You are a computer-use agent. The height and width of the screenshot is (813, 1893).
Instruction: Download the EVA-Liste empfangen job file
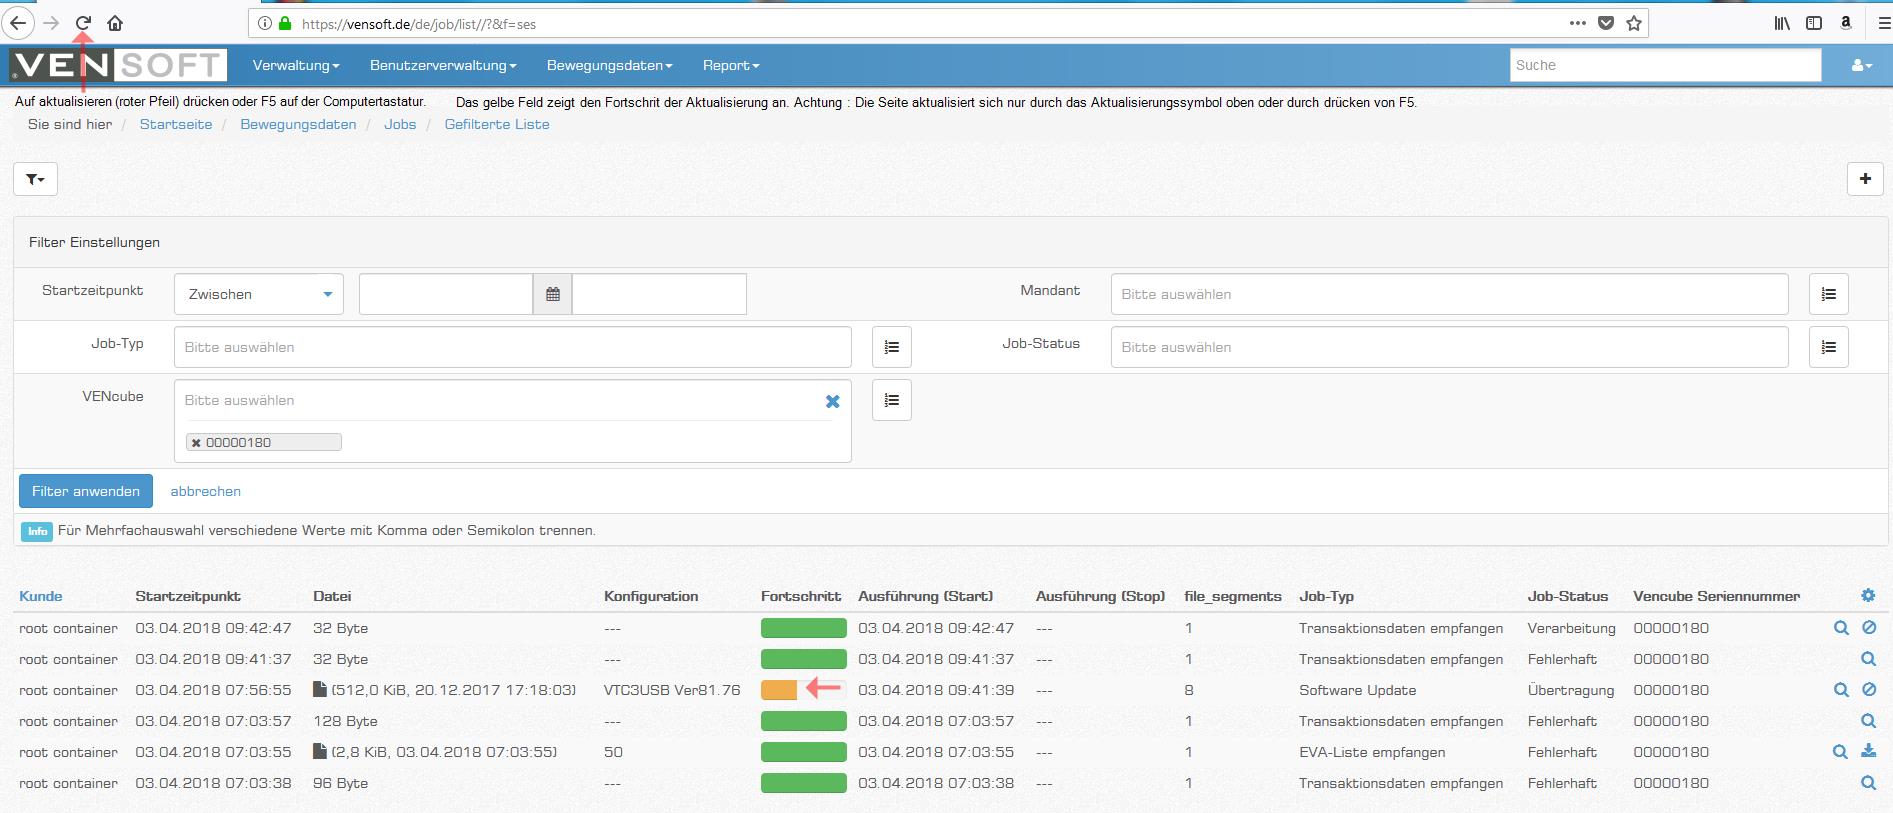click(x=1868, y=752)
